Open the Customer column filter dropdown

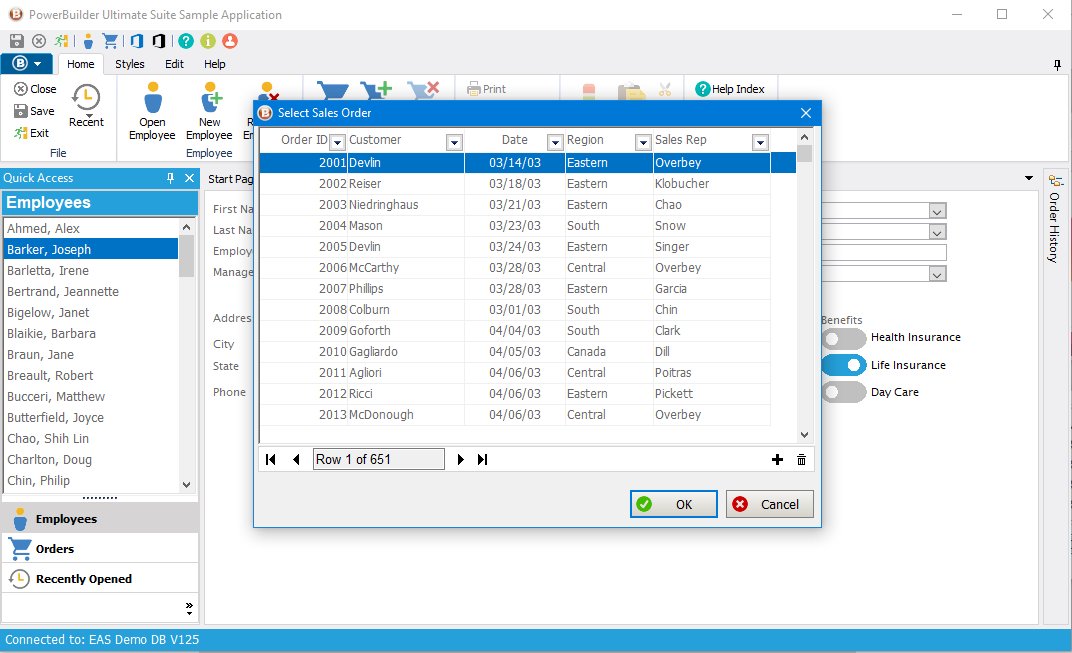pyautogui.click(x=454, y=142)
